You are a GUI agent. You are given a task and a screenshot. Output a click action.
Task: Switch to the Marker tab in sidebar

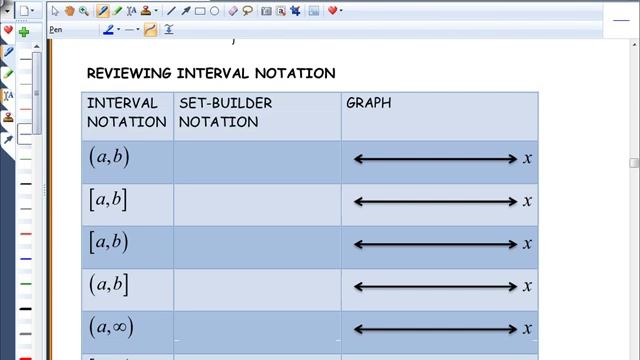pyautogui.click(x=8, y=74)
